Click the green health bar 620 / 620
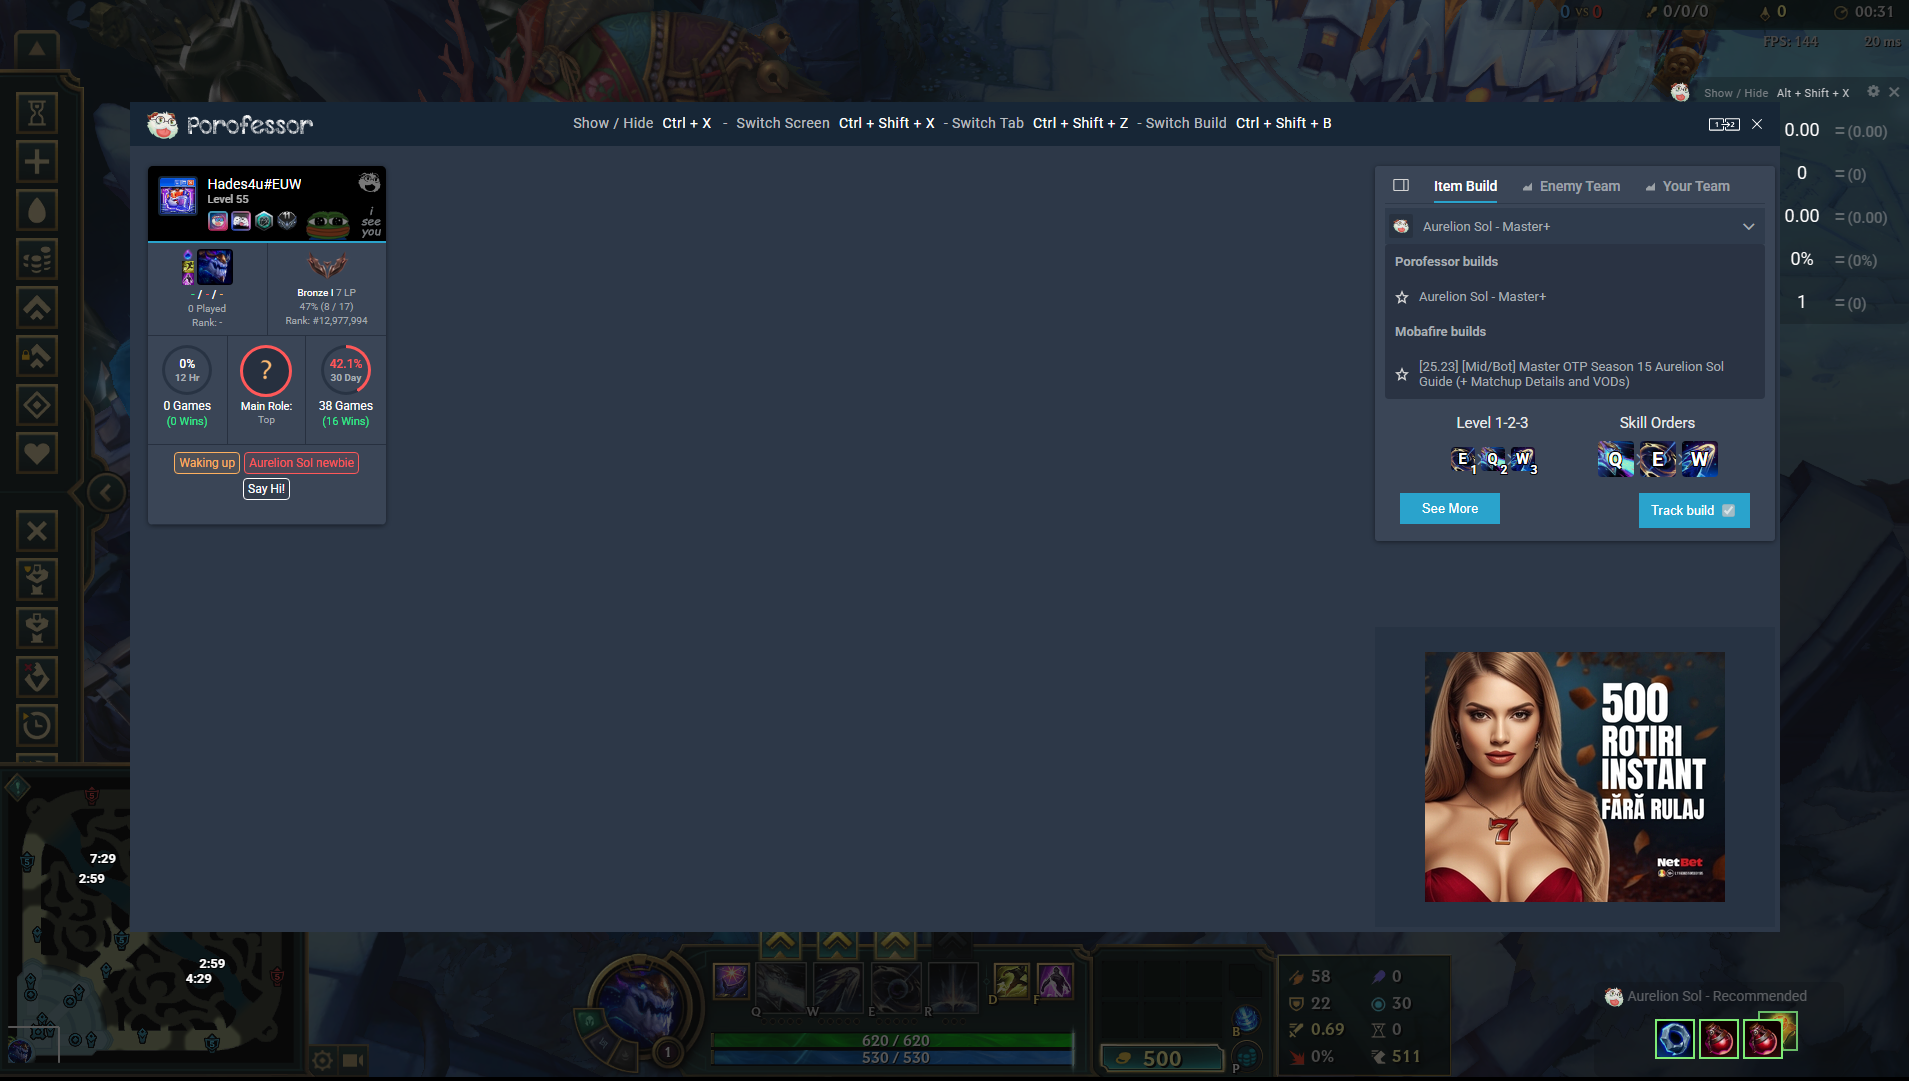 point(892,1041)
